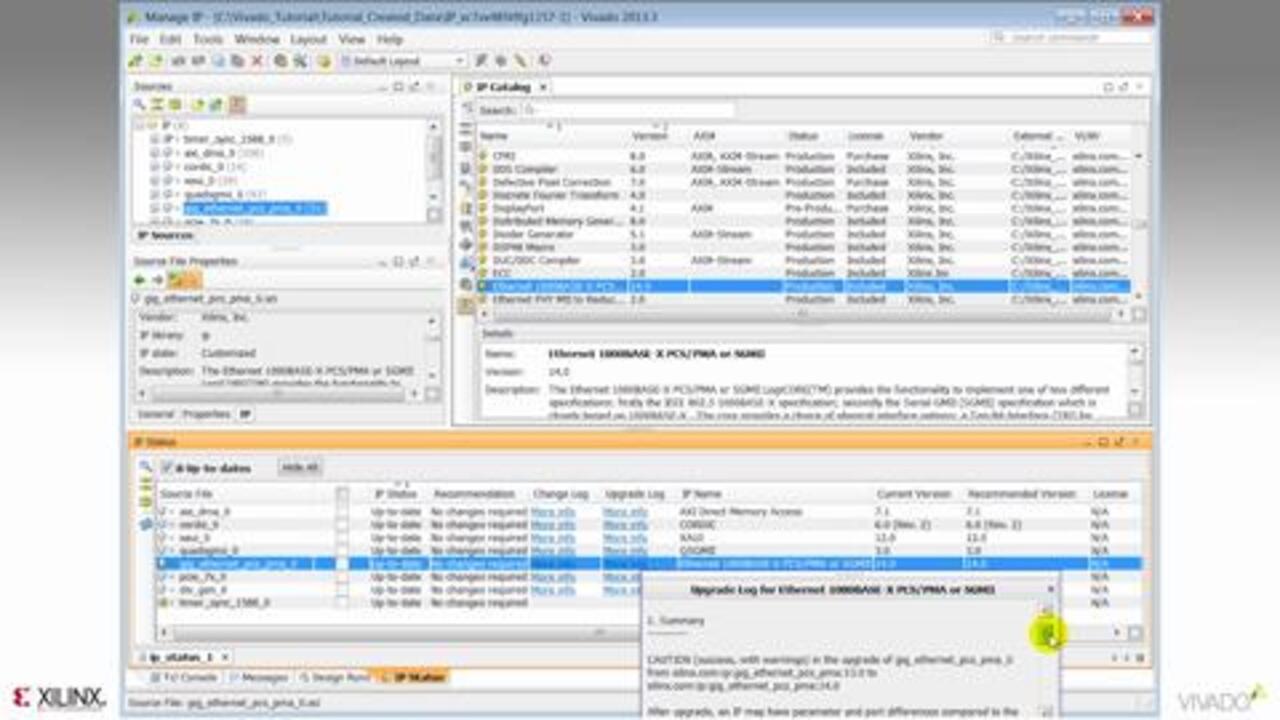This screenshot has width=1280, height=720.
Task: Check the cordic_0 row checkbox in IP Status
Action: 343,525
